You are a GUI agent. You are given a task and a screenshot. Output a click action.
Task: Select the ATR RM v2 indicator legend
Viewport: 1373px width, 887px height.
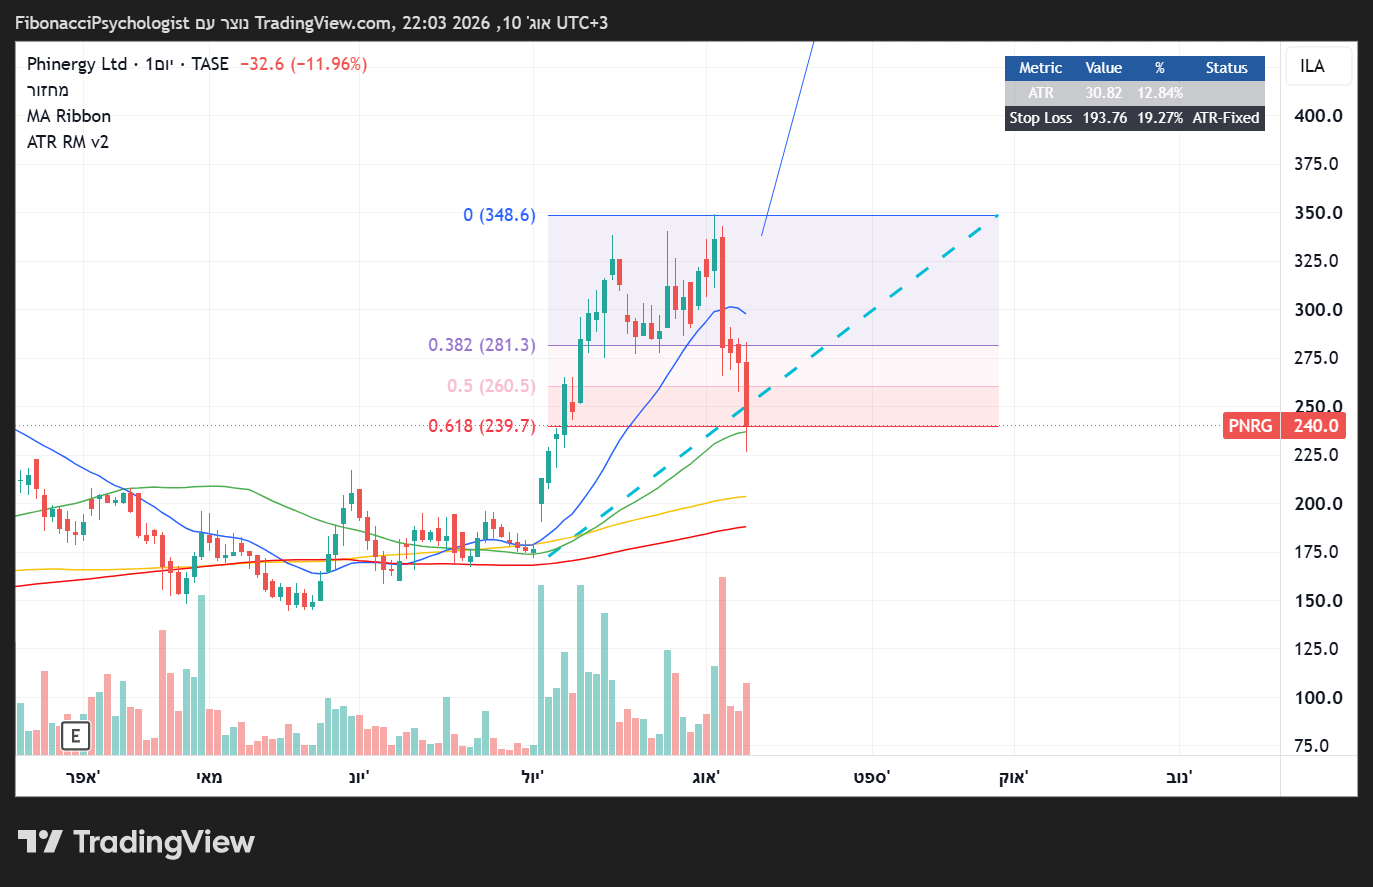(68, 142)
